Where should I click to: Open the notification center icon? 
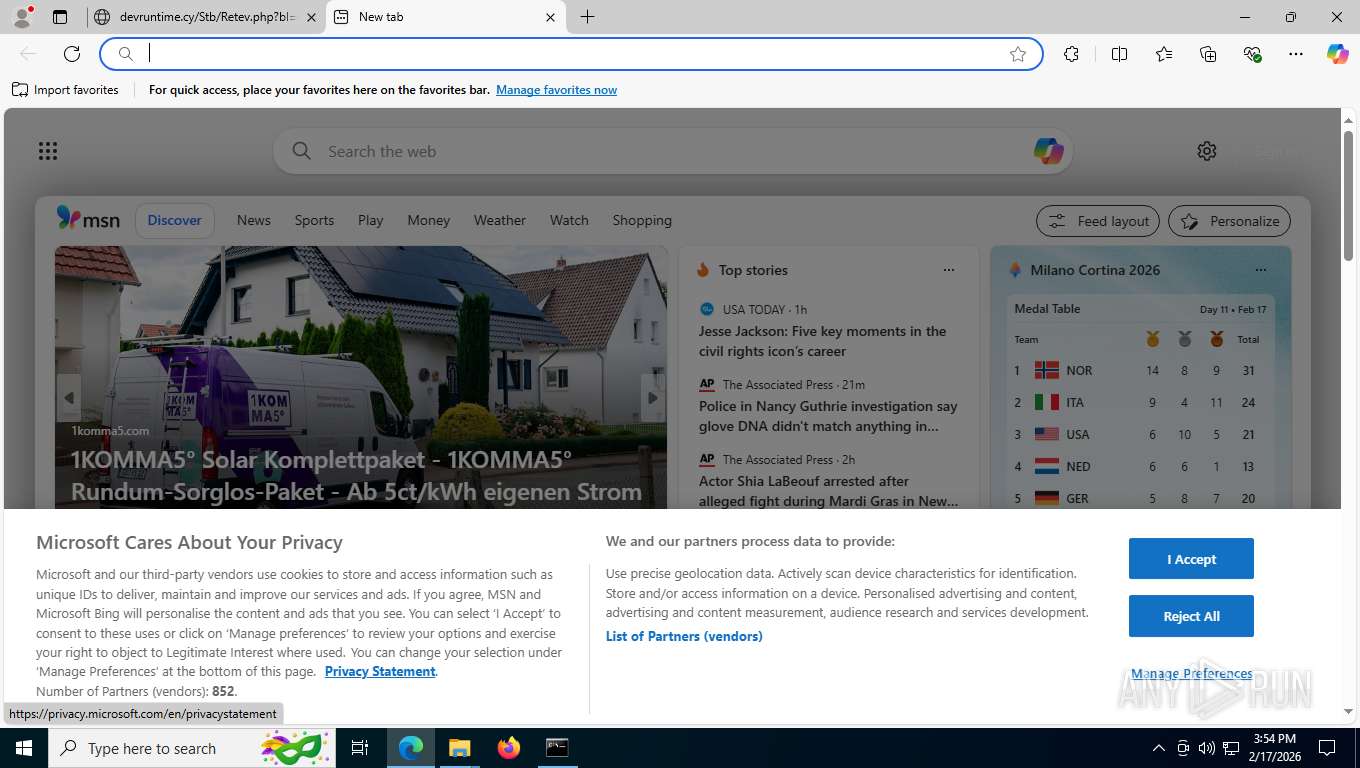tap(1327, 748)
